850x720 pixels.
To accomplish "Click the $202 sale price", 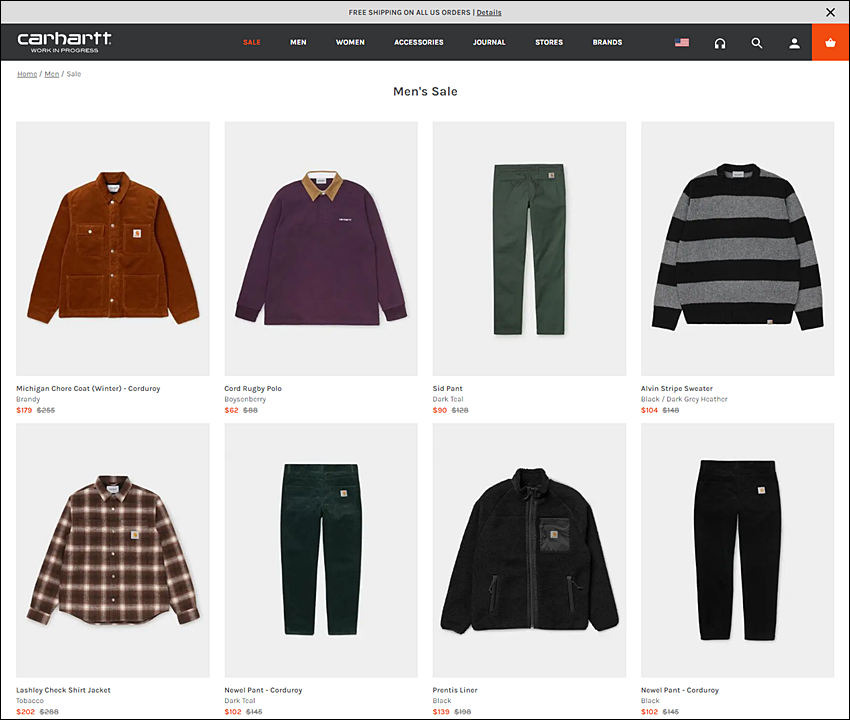I will 25,712.
